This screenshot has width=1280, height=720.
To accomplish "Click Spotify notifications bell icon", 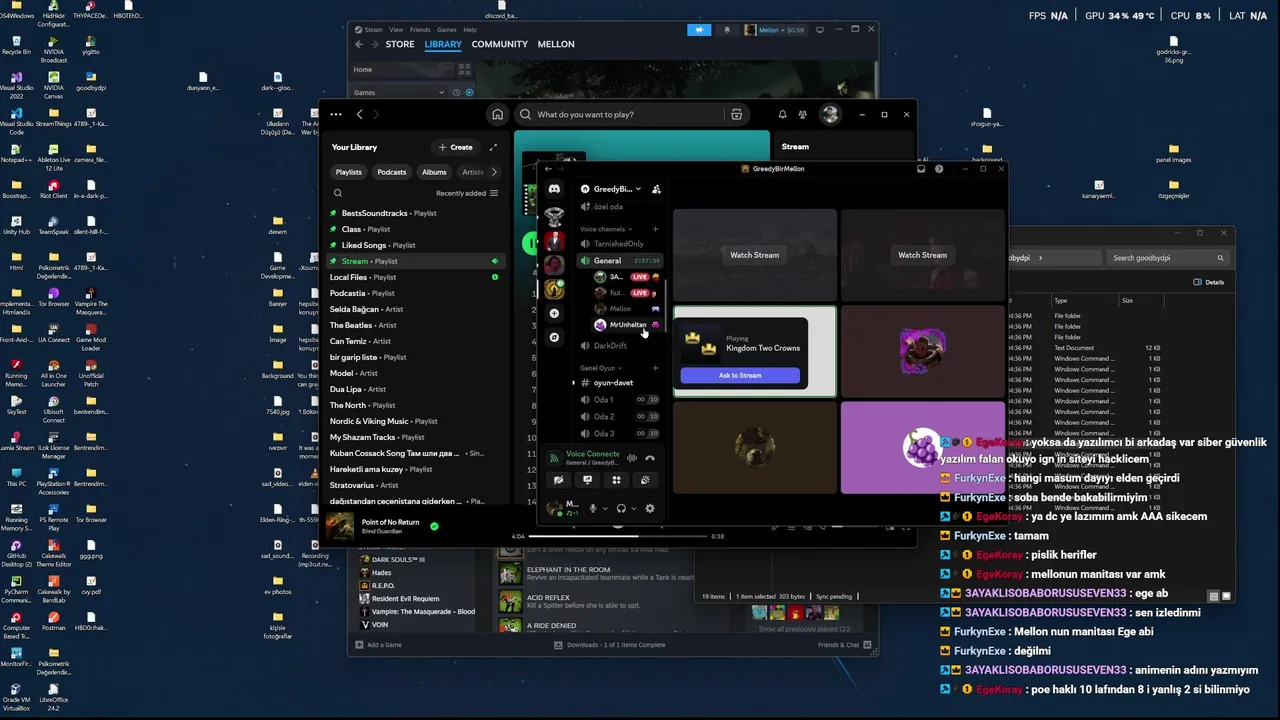I will click(782, 114).
